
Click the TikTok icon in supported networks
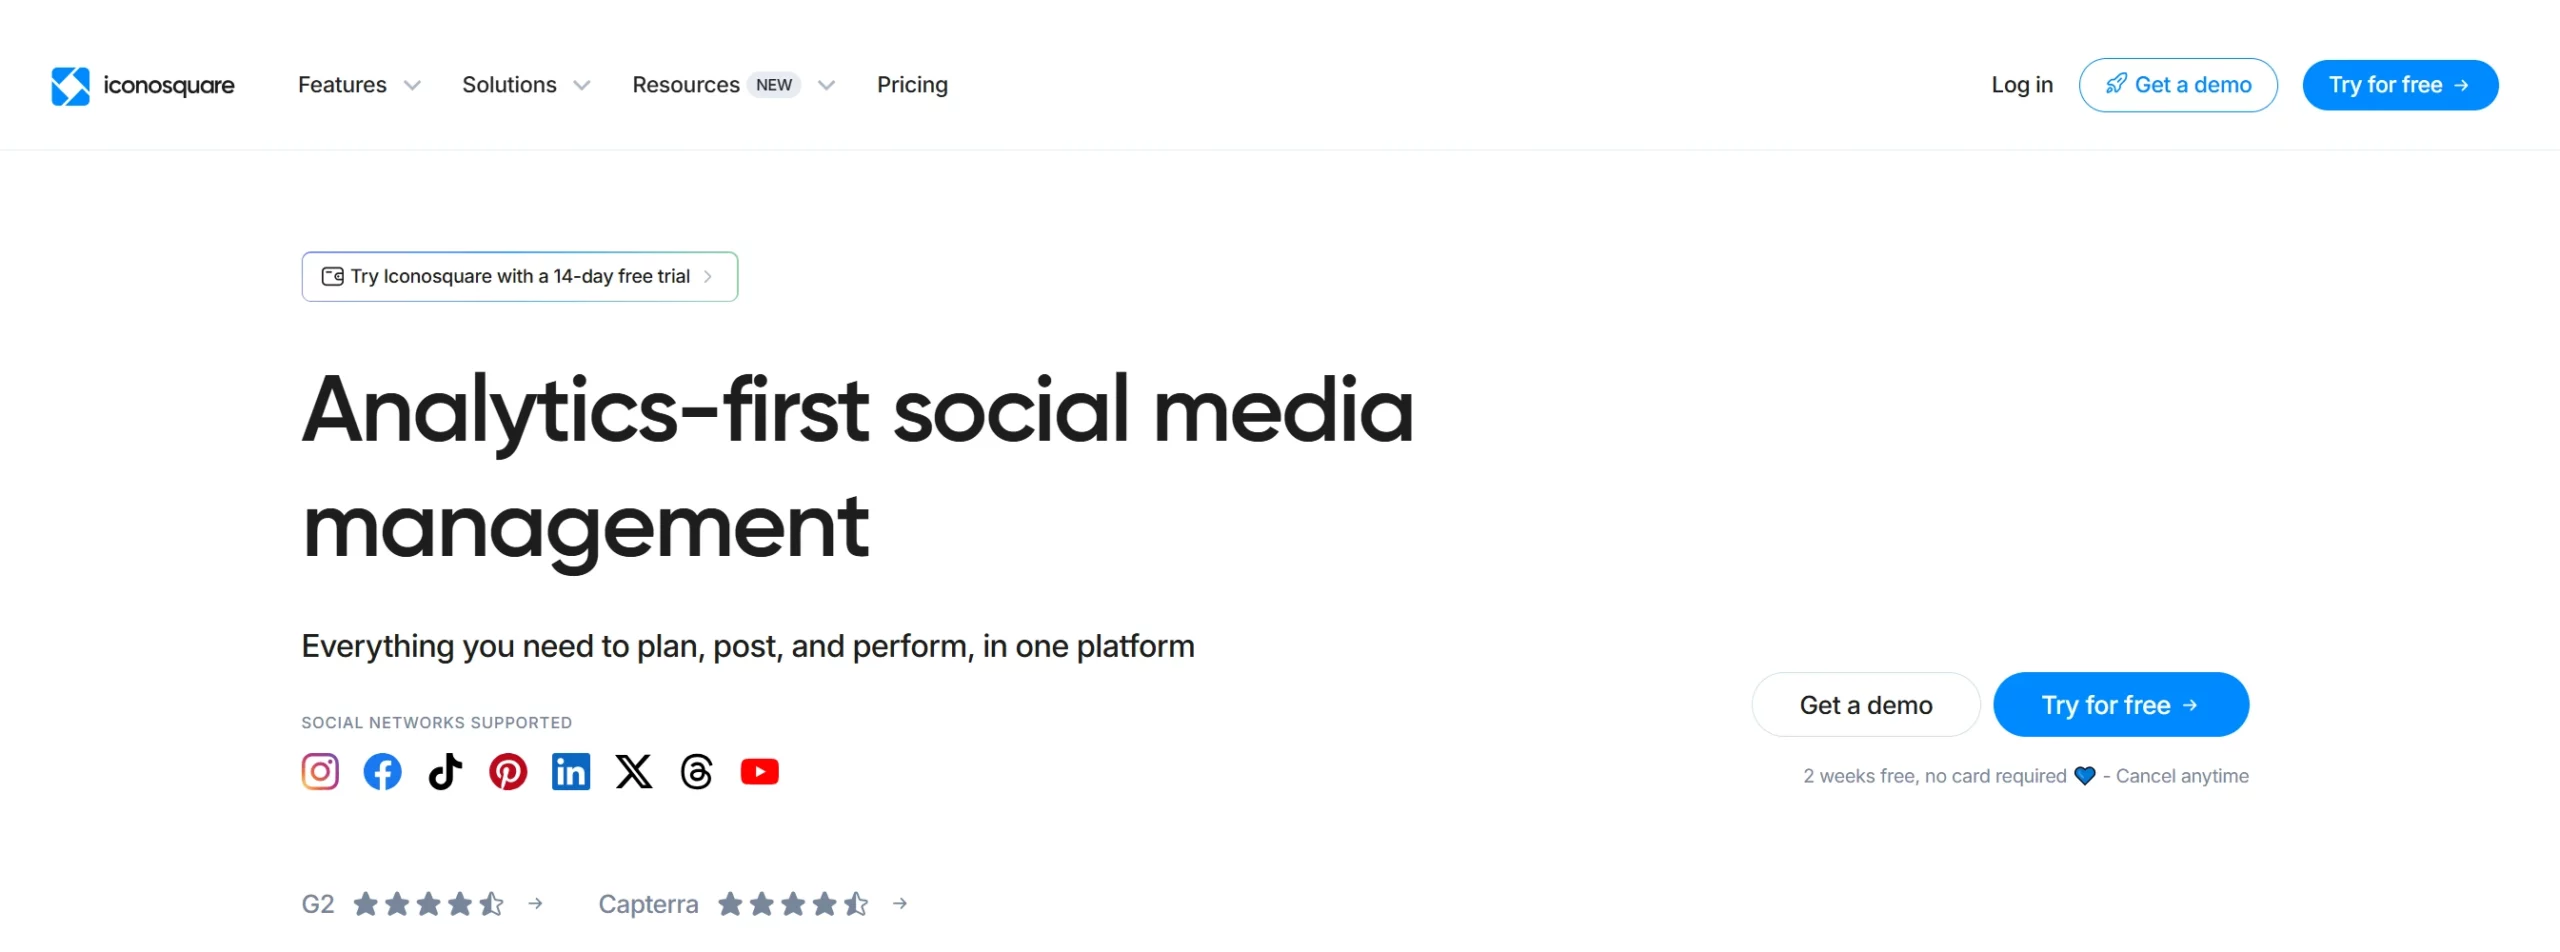445,771
